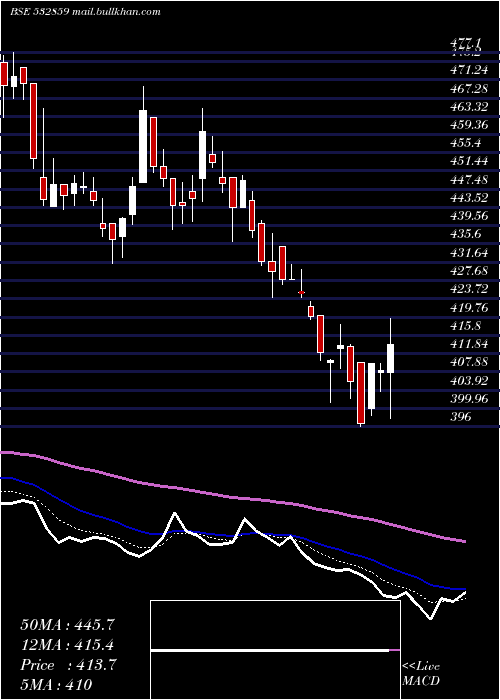Select the 463.32 price axis label

(x=469, y=107)
